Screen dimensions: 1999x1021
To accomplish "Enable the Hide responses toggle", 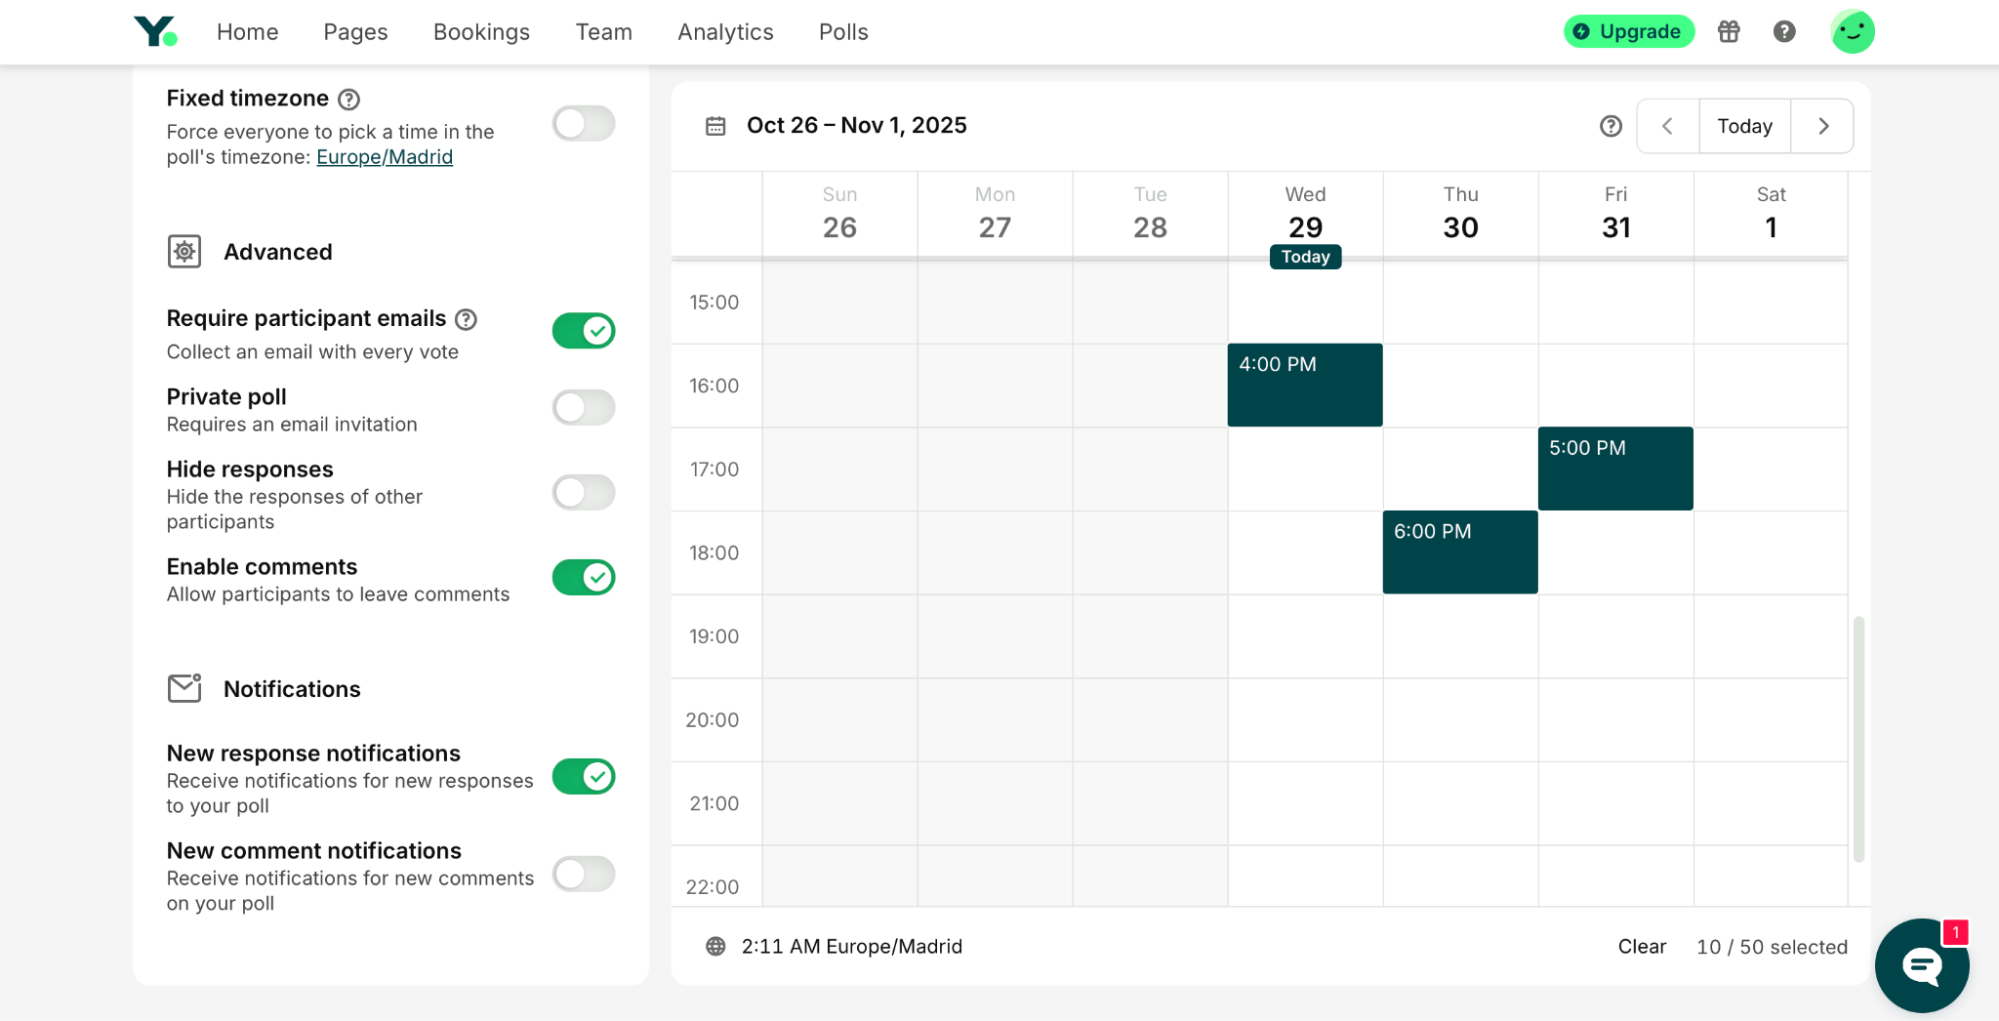I will click(x=583, y=492).
